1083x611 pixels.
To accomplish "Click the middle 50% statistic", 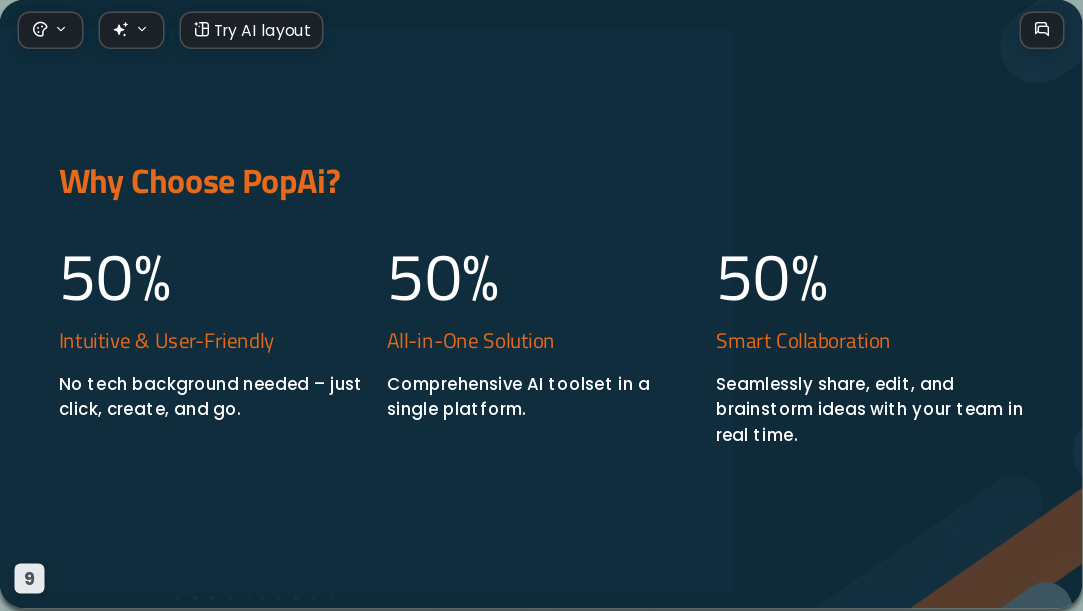I will (443, 278).
